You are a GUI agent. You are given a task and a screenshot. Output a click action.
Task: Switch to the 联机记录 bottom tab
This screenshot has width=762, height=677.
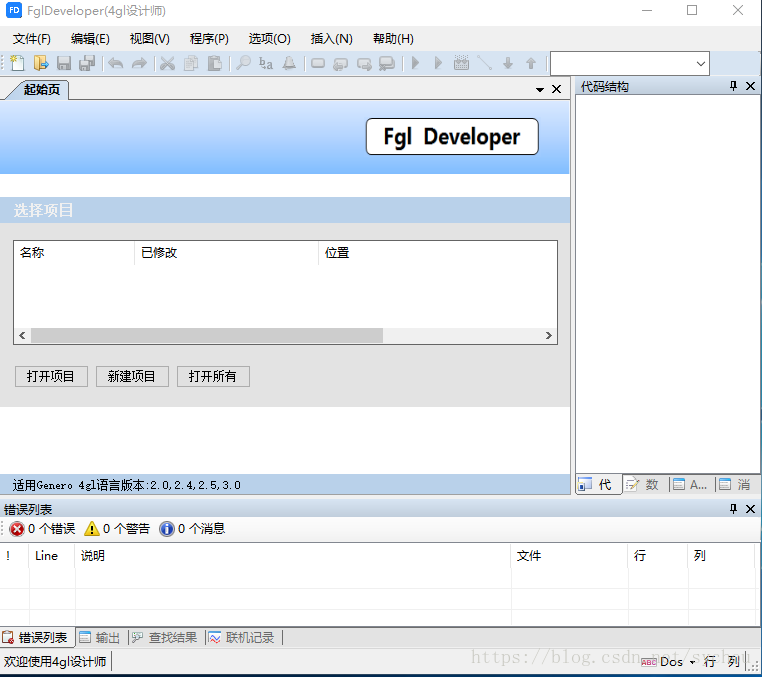[242, 638]
